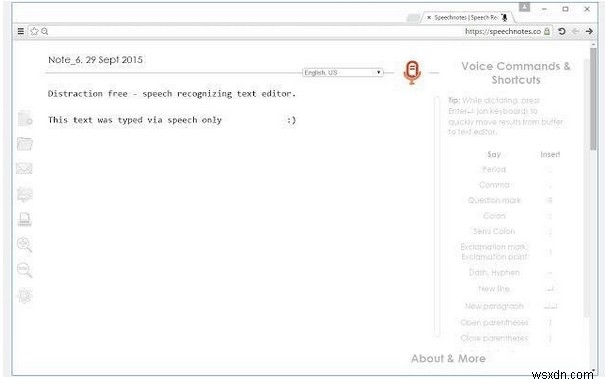Click the grayed-out arrow next to reload
The image size is (605, 385).
pyautogui.click(x=575, y=31)
